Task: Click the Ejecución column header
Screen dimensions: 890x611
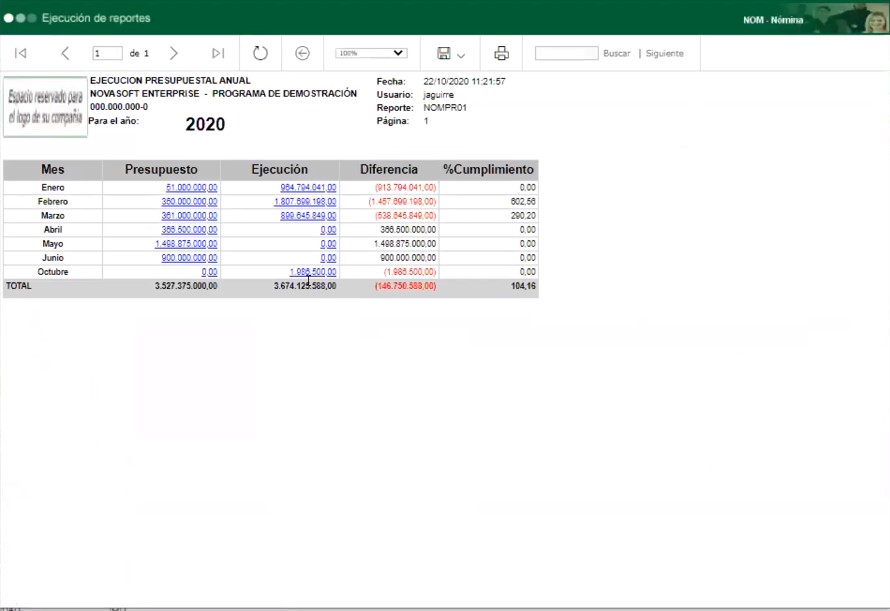Action: (279, 169)
